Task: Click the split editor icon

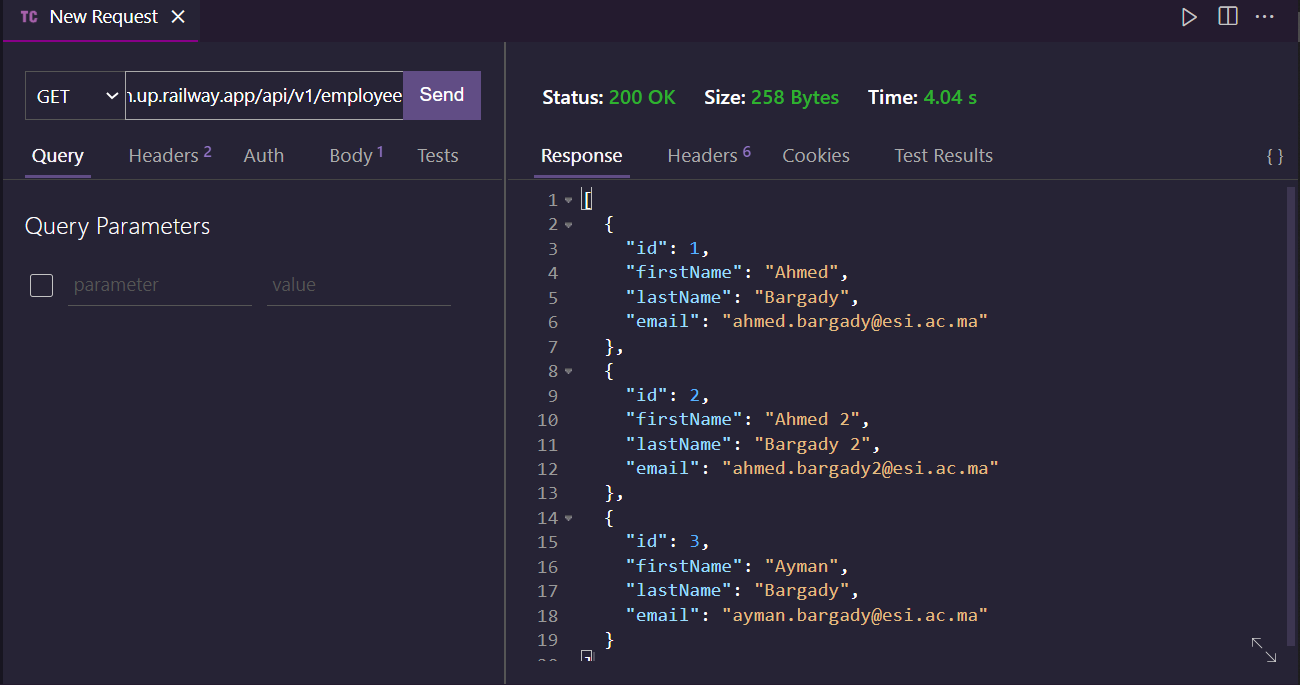Action: click(1227, 16)
